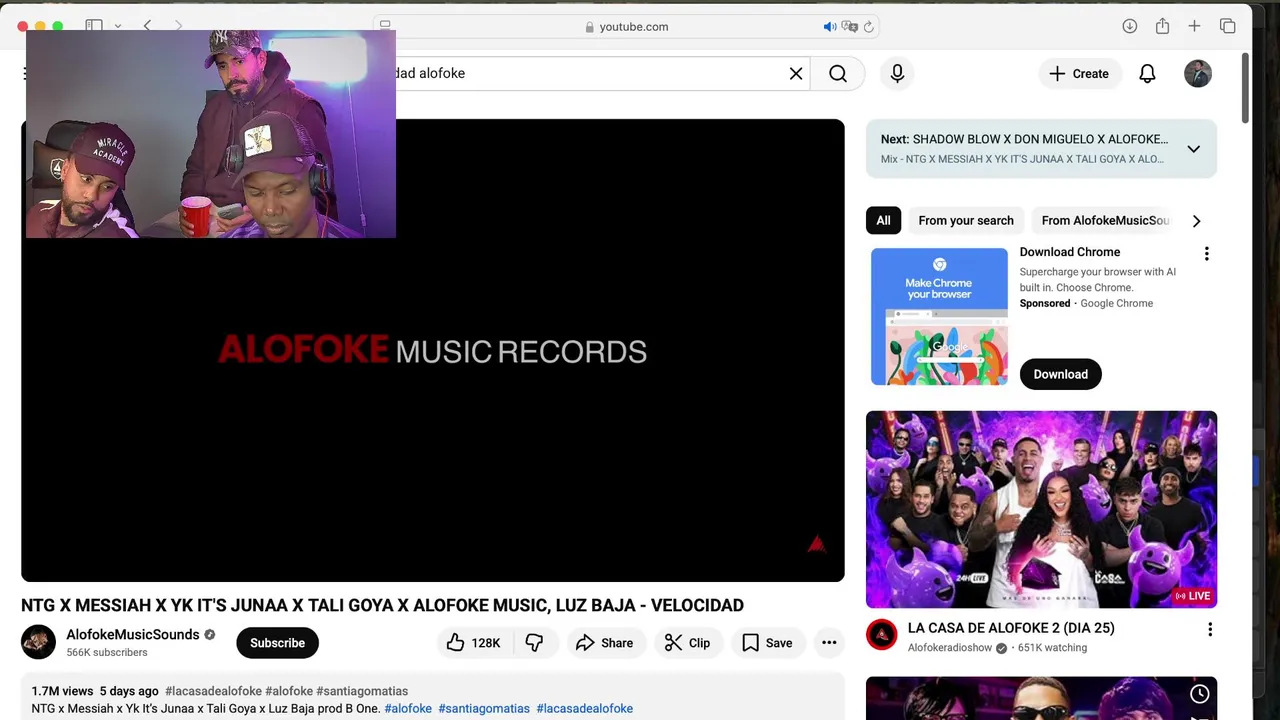
Task: Click the Alofokeradioshow channel name
Action: coord(949,648)
